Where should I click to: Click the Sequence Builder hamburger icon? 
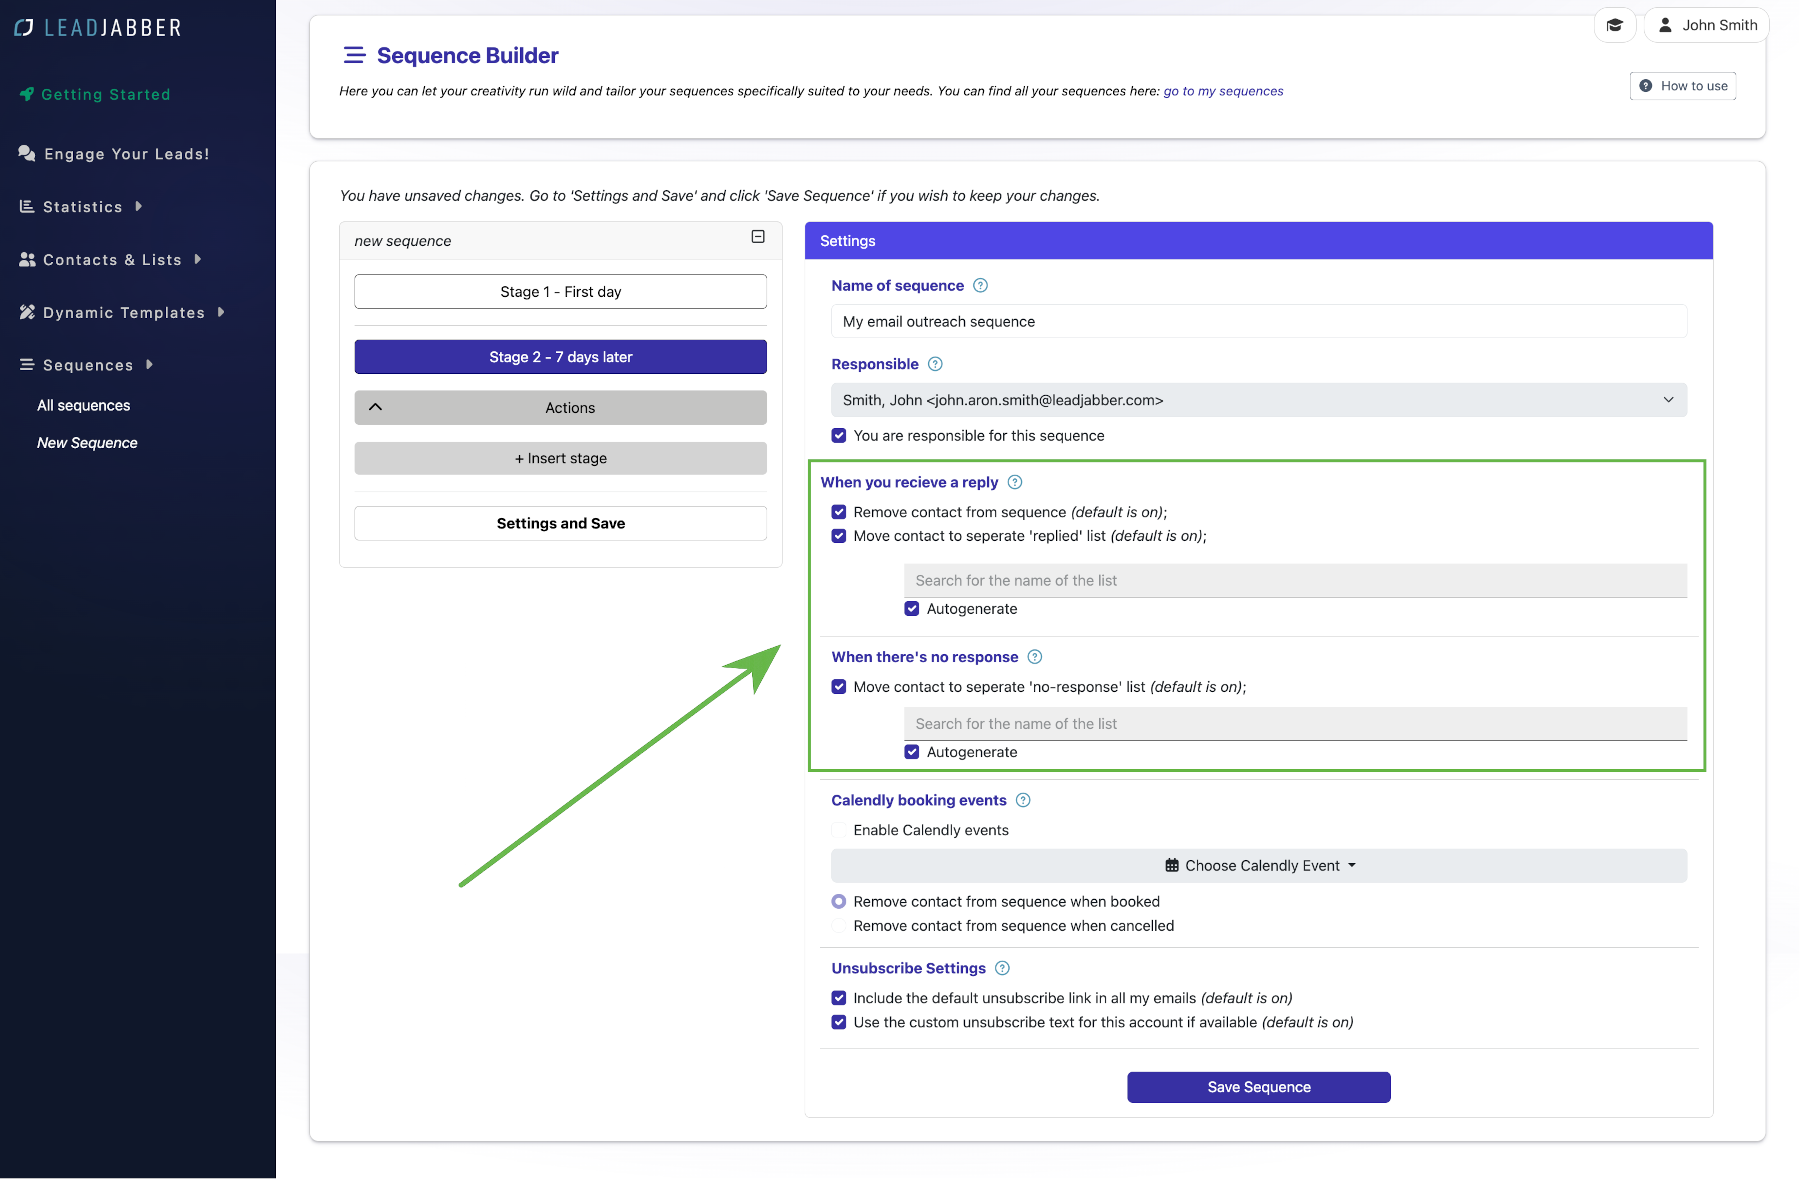coord(354,55)
